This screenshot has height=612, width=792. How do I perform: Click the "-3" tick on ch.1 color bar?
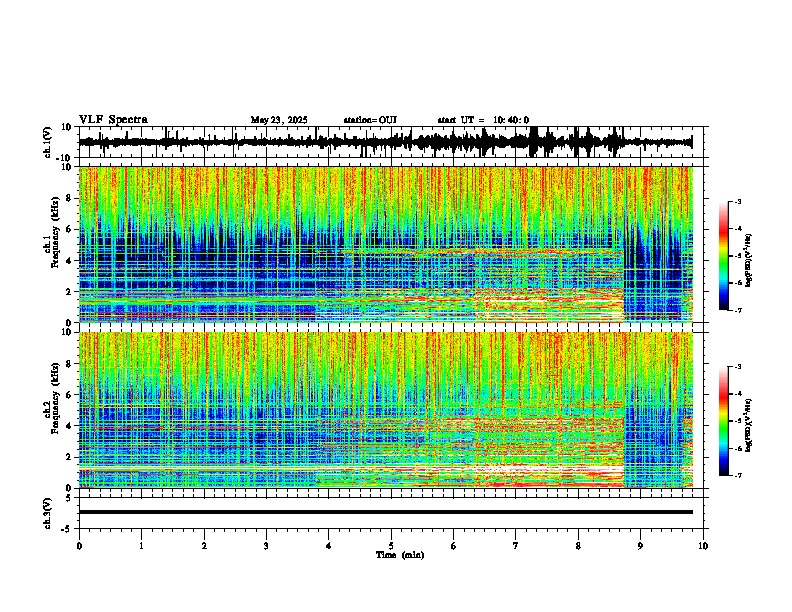pos(738,202)
